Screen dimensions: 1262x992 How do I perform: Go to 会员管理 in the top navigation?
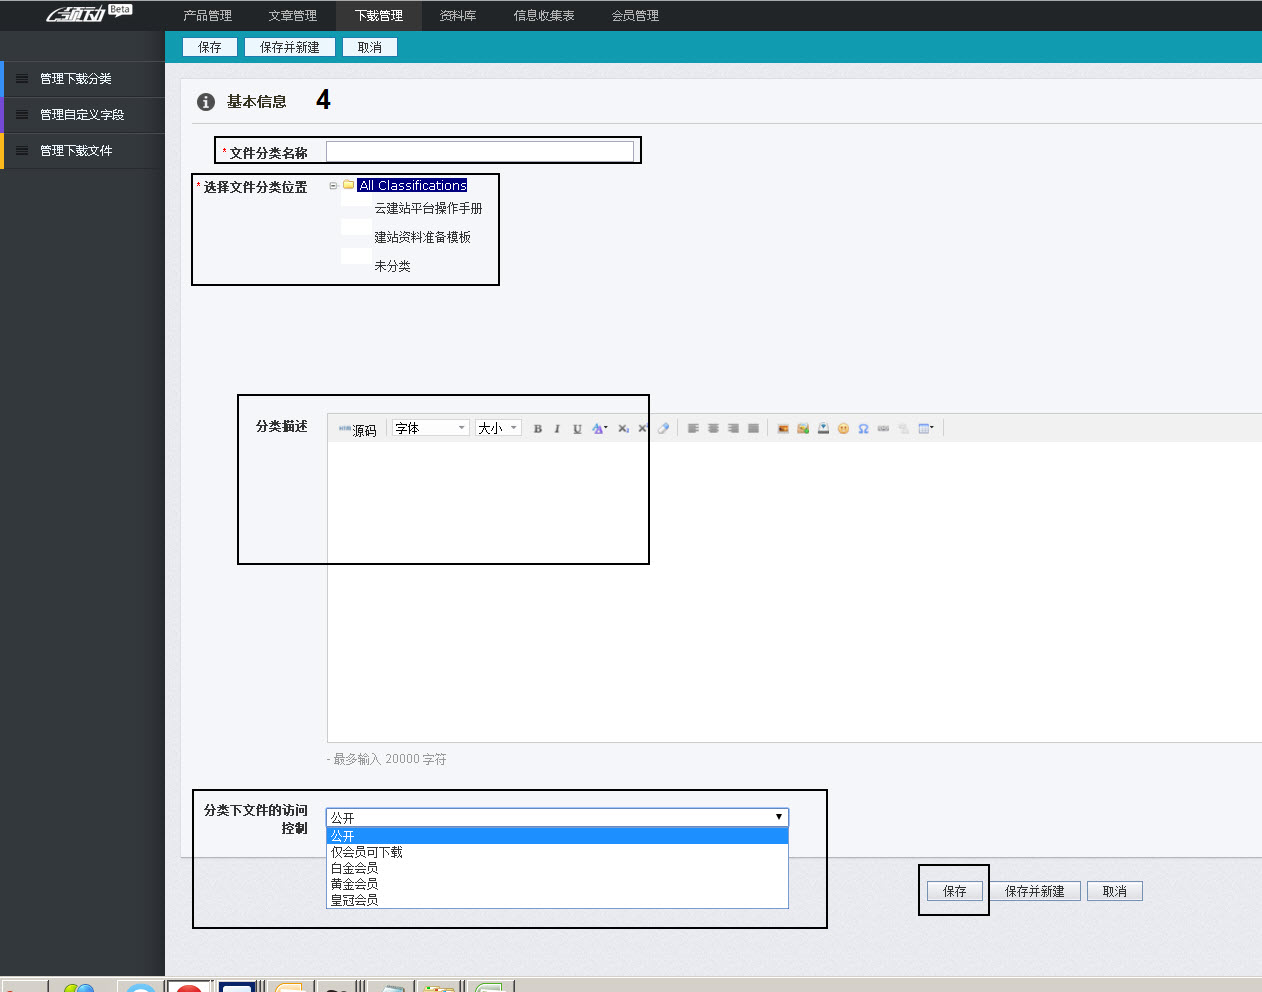(x=635, y=16)
